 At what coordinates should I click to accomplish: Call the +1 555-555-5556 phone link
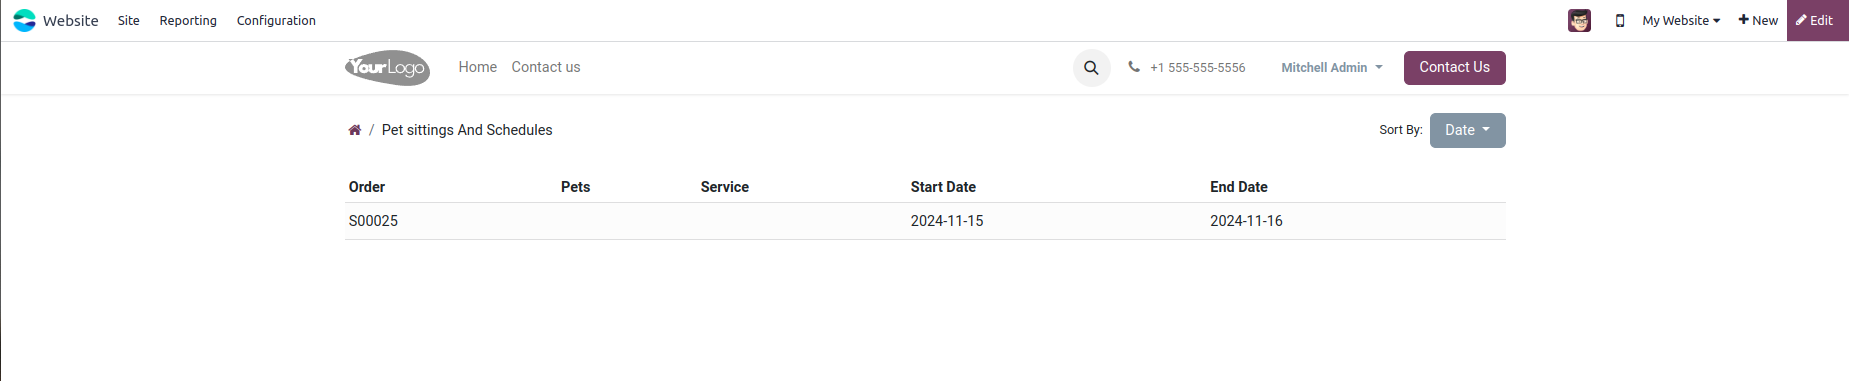(x=1197, y=68)
